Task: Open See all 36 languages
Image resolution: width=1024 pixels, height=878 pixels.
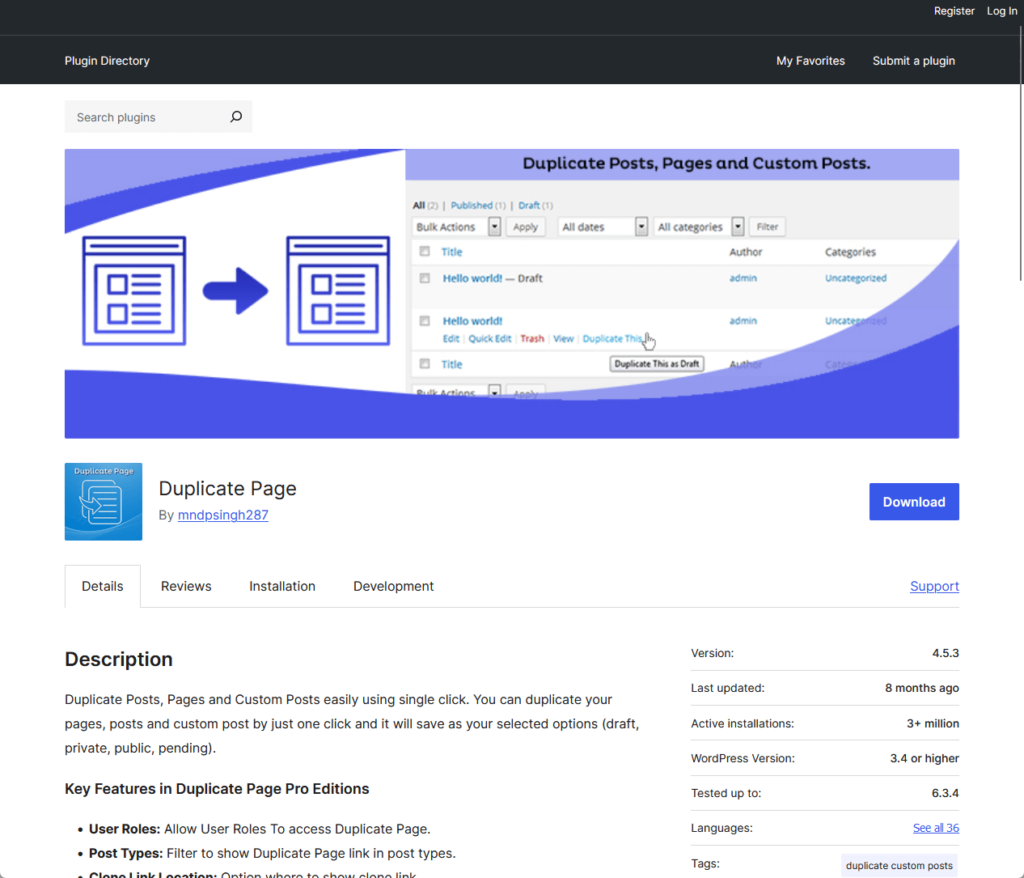Action: pyautogui.click(x=936, y=828)
